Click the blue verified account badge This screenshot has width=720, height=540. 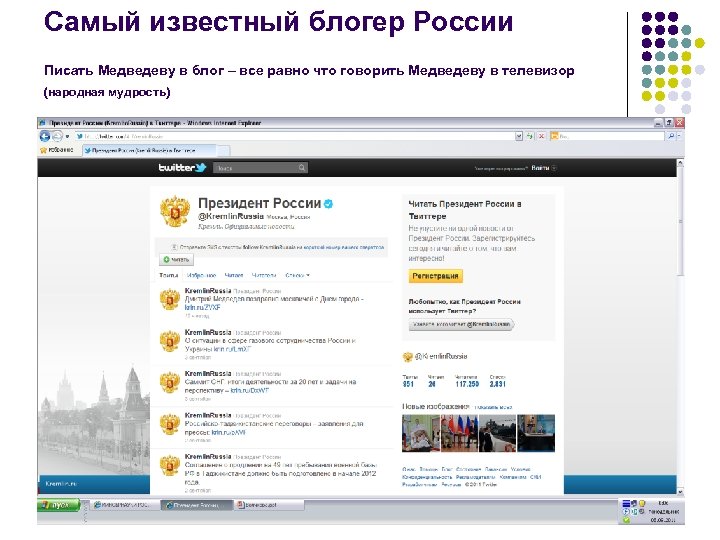coord(329,204)
